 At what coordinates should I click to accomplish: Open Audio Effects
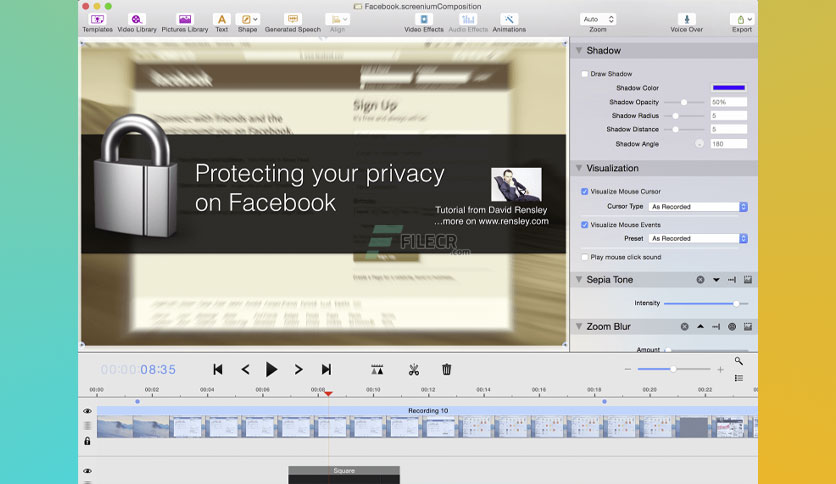[x=468, y=23]
